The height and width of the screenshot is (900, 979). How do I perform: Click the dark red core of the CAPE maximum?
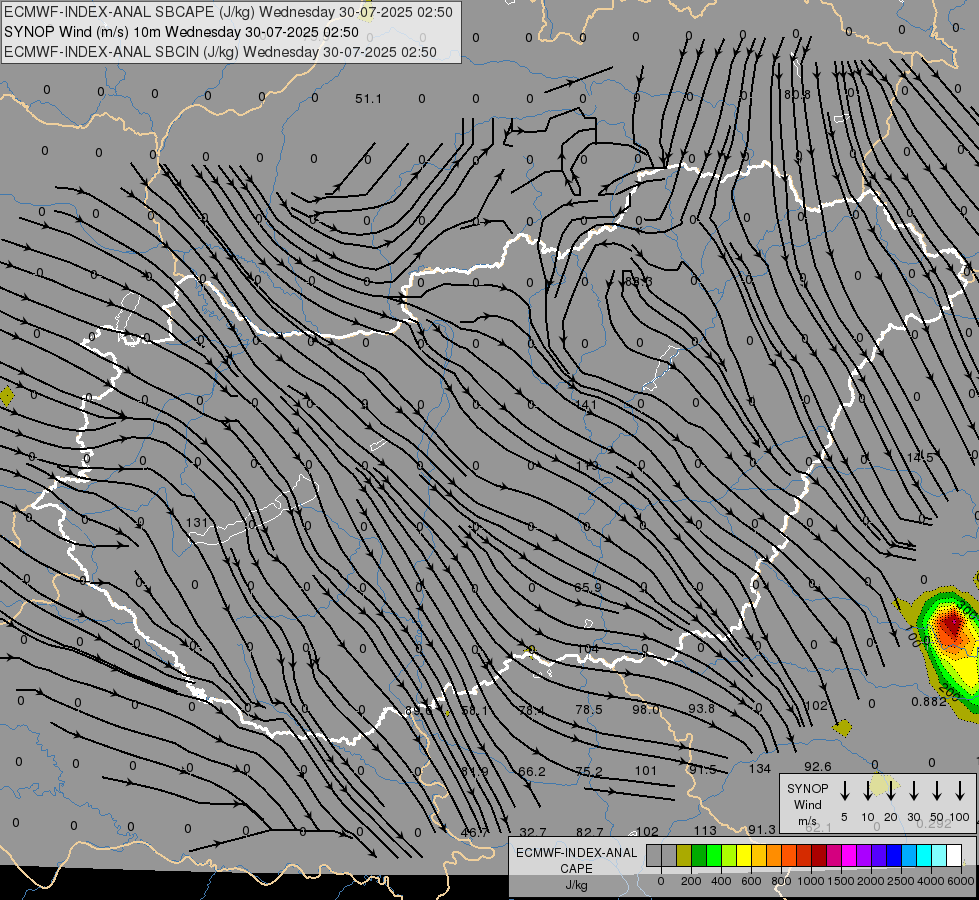[x=952, y=624]
